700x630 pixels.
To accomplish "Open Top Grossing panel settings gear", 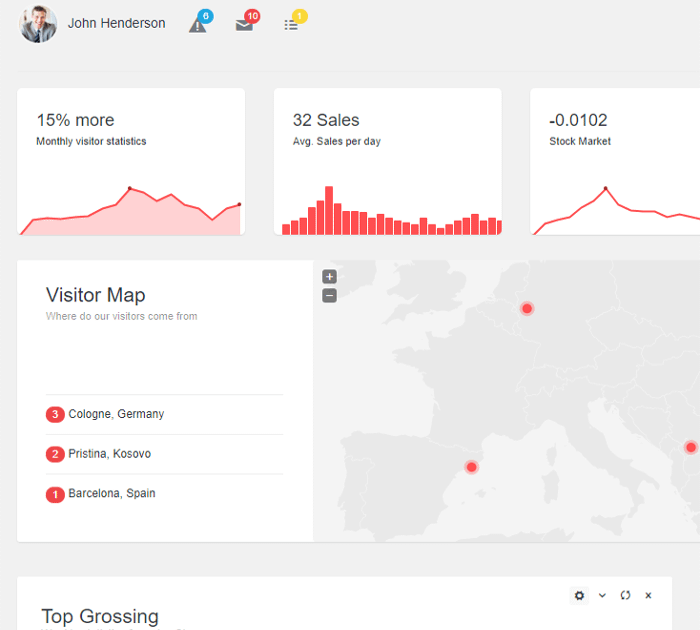I will click(579, 595).
